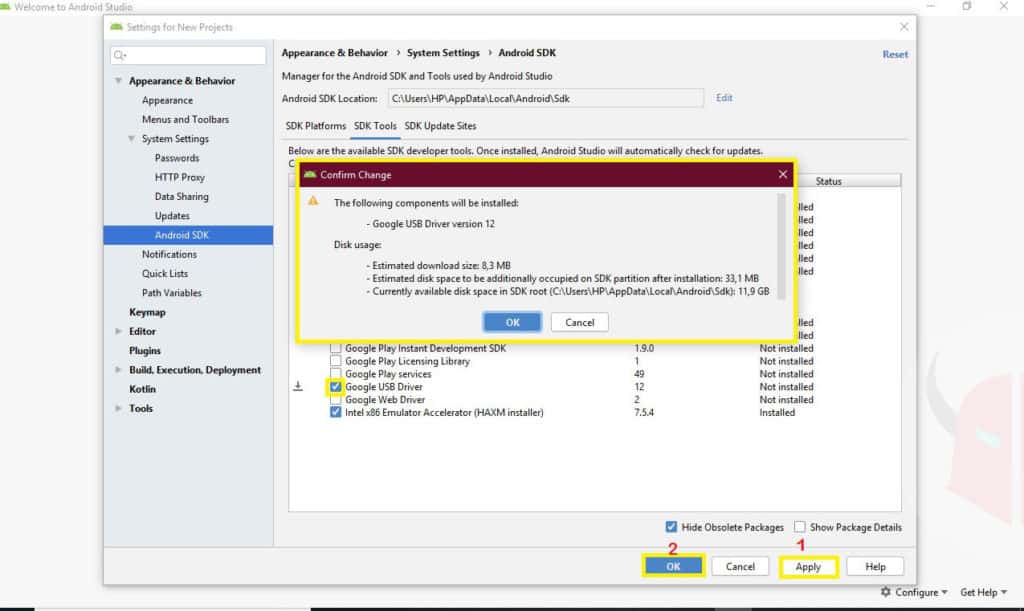The height and width of the screenshot is (611, 1024).
Task: Select Appearance in settings tree
Action: coord(167,101)
